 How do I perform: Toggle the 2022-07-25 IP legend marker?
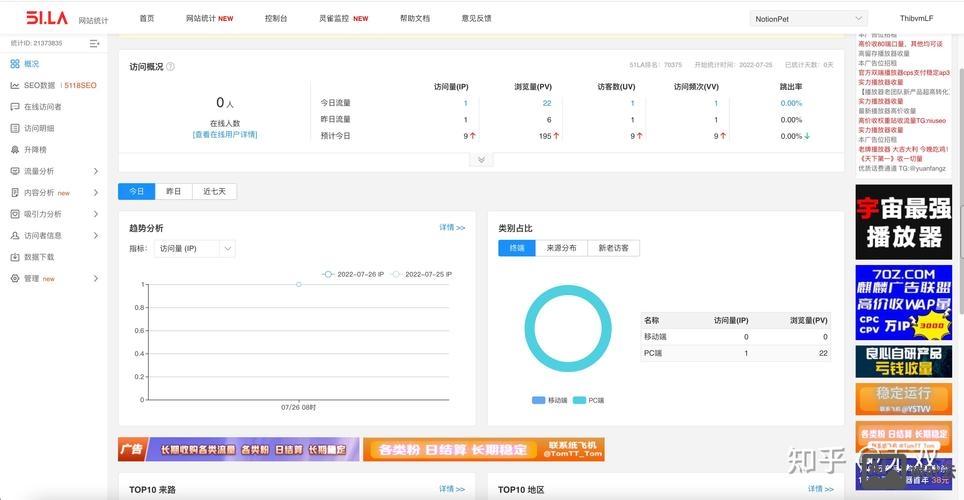(396, 274)
